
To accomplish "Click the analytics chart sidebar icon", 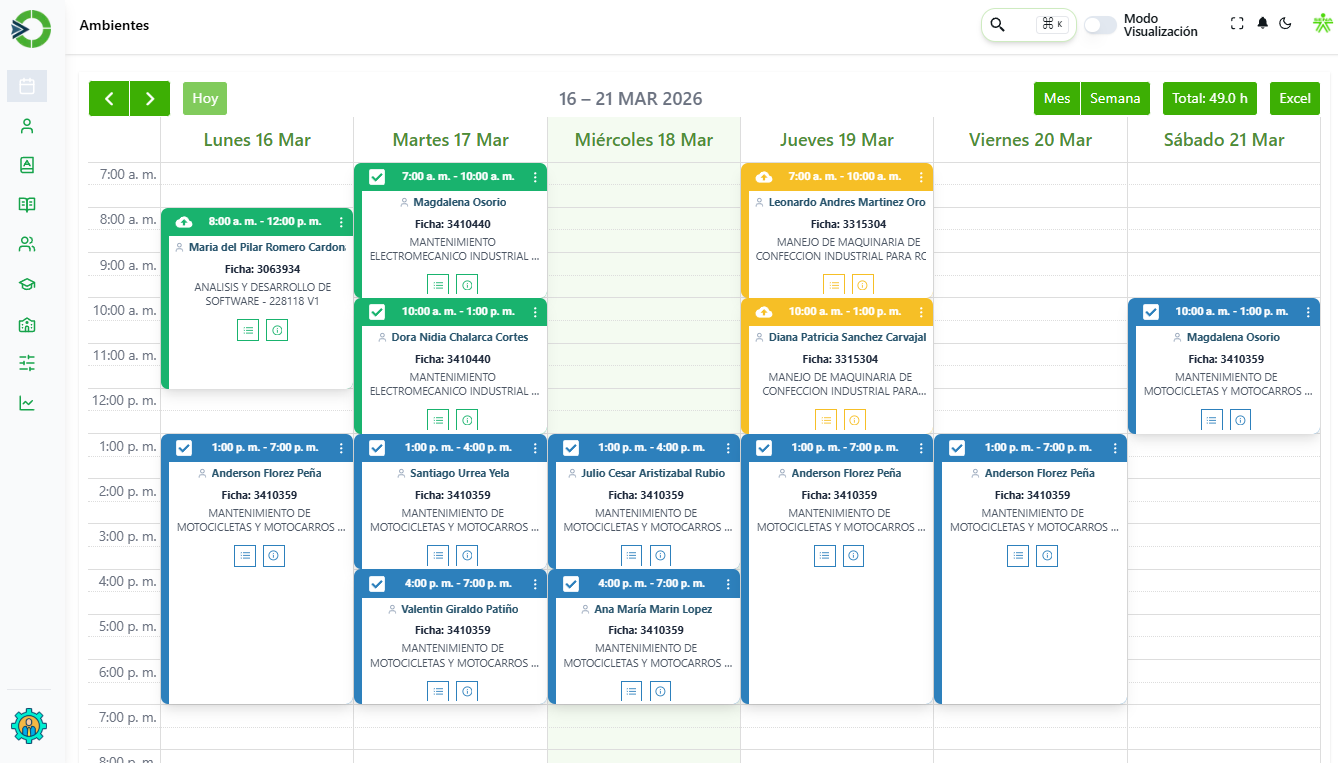I will tap(27, 403).
